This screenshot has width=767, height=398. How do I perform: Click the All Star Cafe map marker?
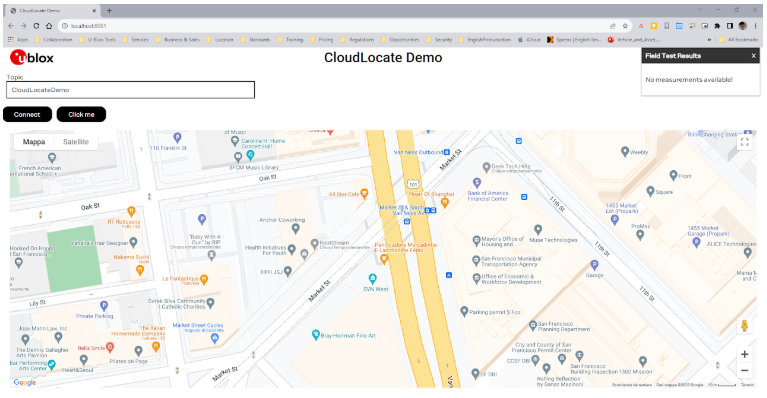tap(363, 193)
